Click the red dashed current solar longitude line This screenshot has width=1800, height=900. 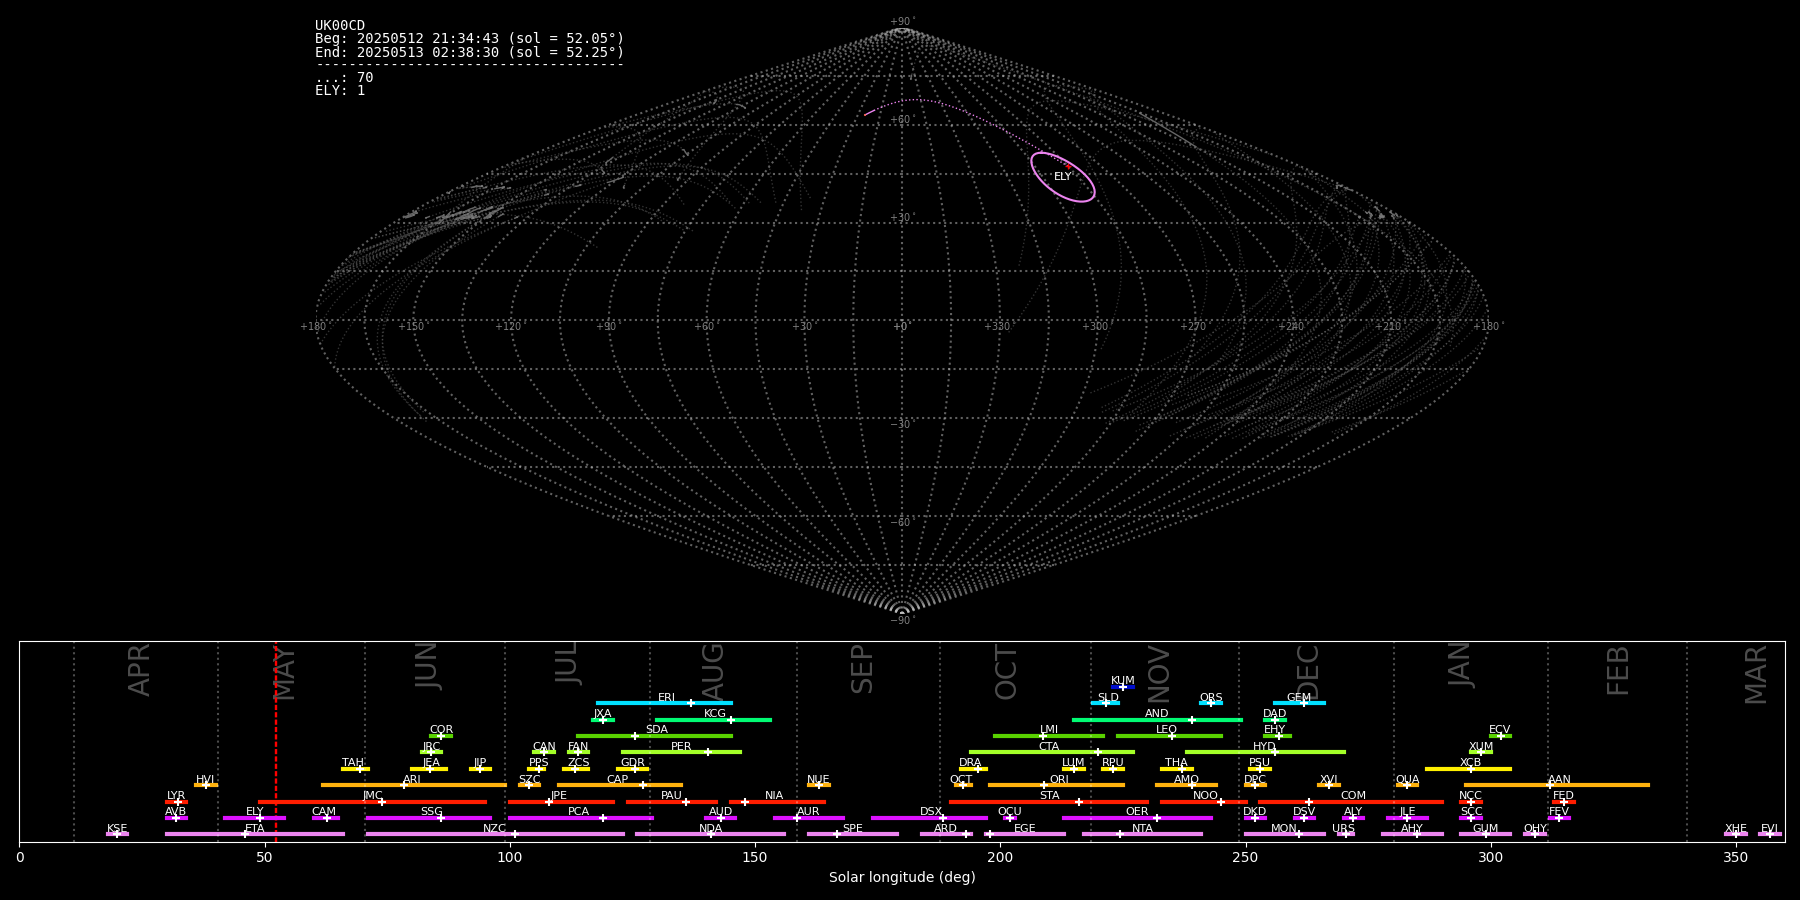(276, 741)
